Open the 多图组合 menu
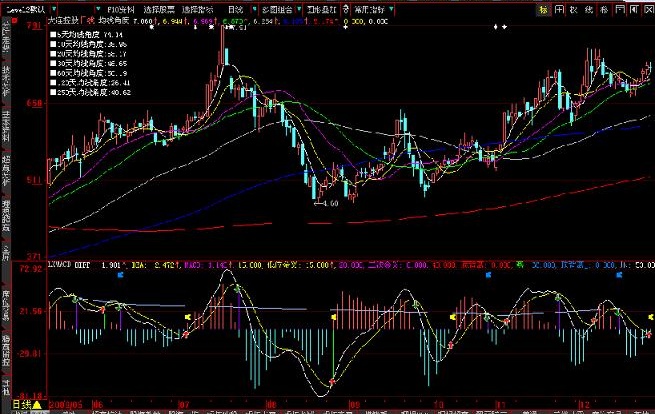The width and height of the screenshot is (655, 414). (x=277, y=9)
